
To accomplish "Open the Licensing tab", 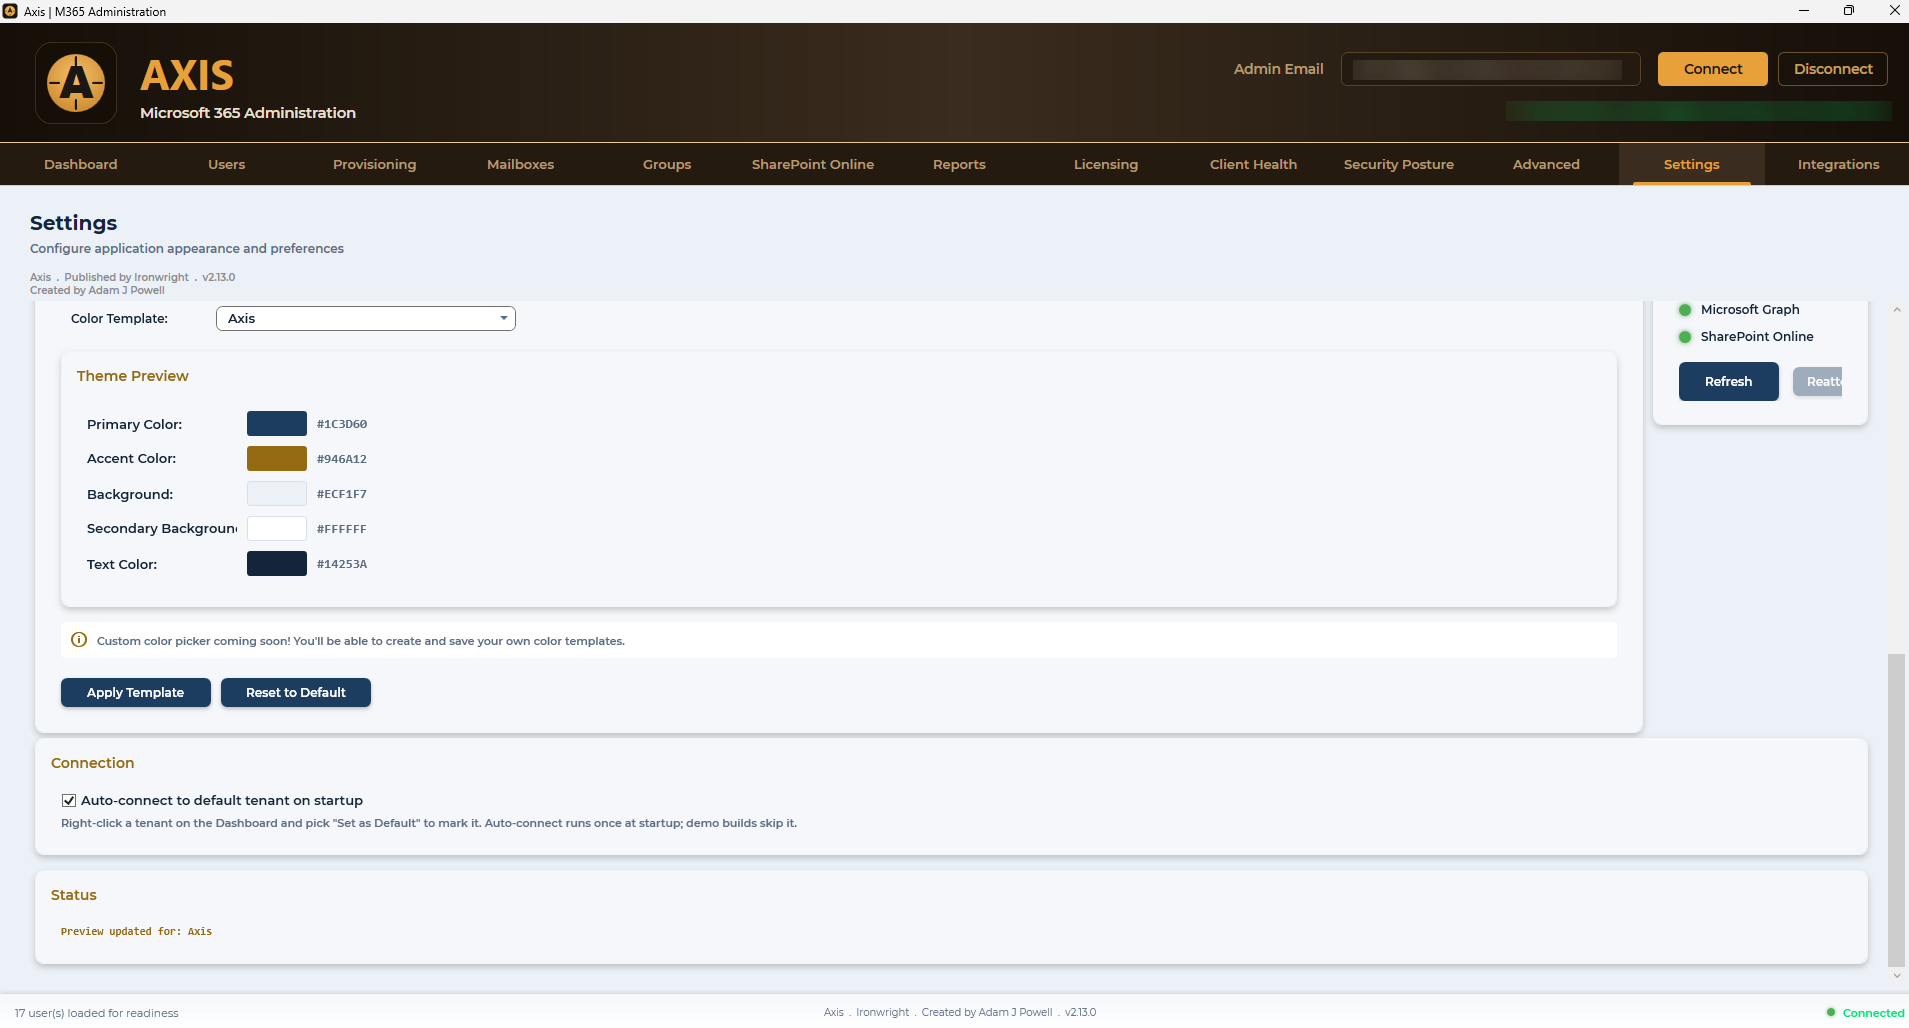I will tap(1106, 164).
